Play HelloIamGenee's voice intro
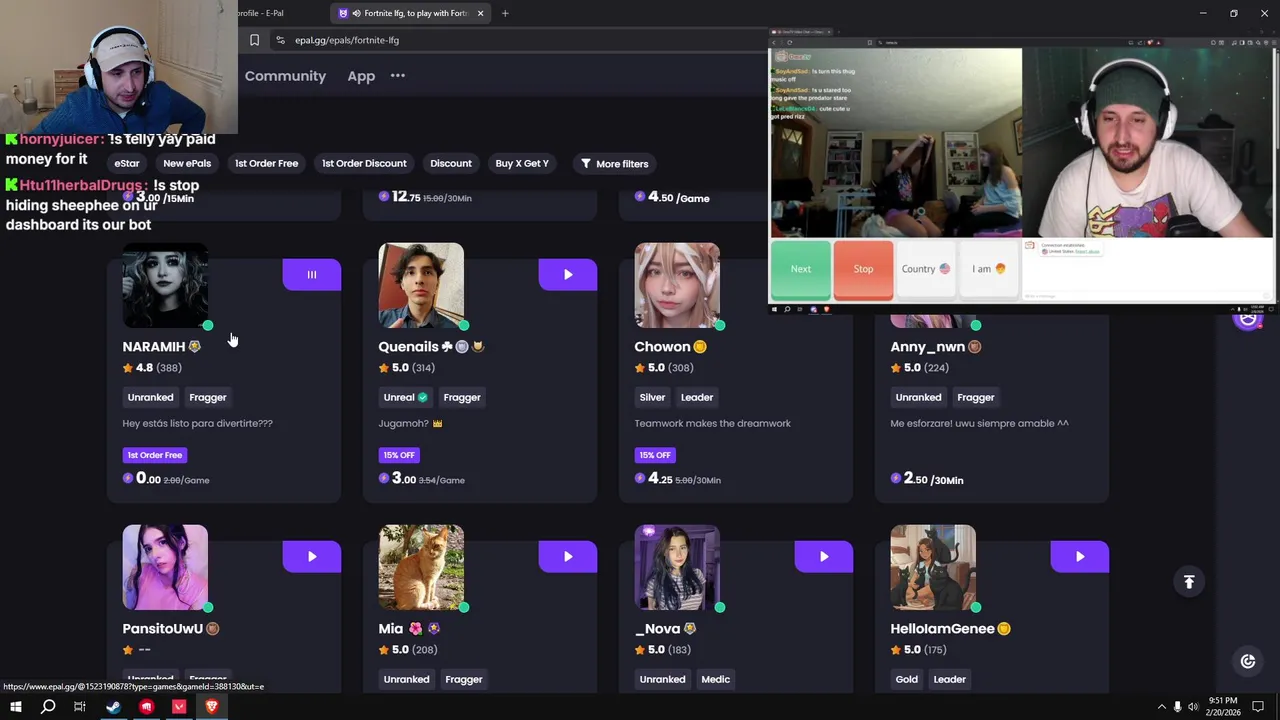This screenshot has height=720, width=1280. (1079, 557)
